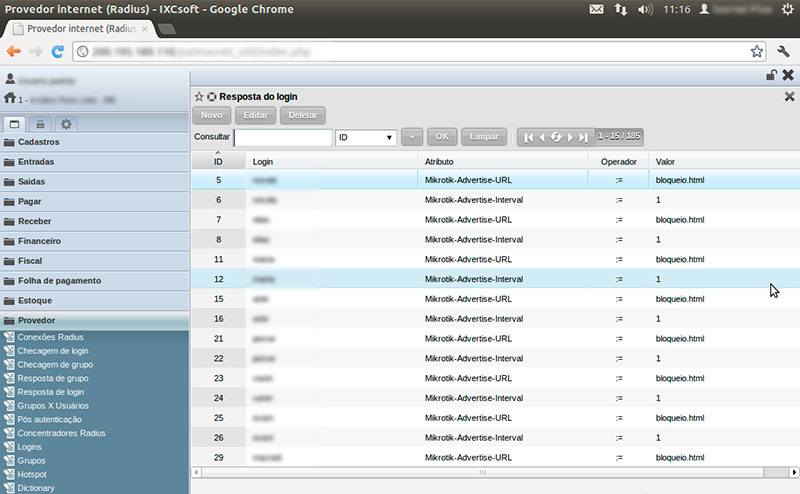Bookmark the page with the star icon
The image size is (800, 494).
click(757, 51)
